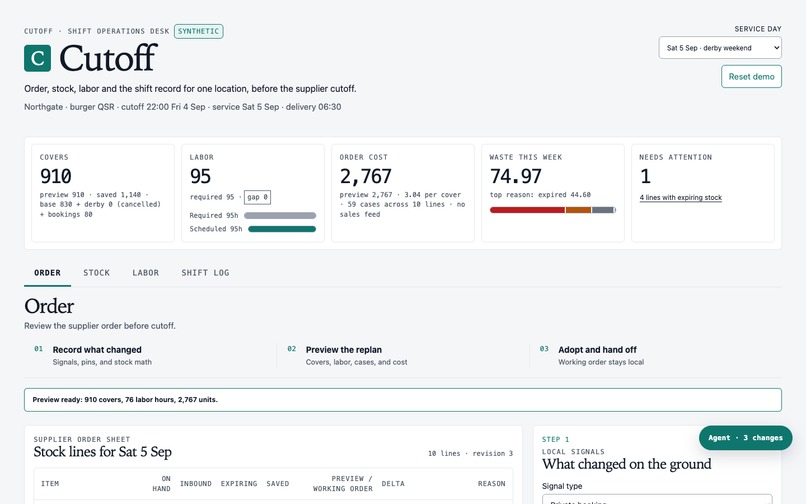Click the Signal type label

tap(562, 486)
